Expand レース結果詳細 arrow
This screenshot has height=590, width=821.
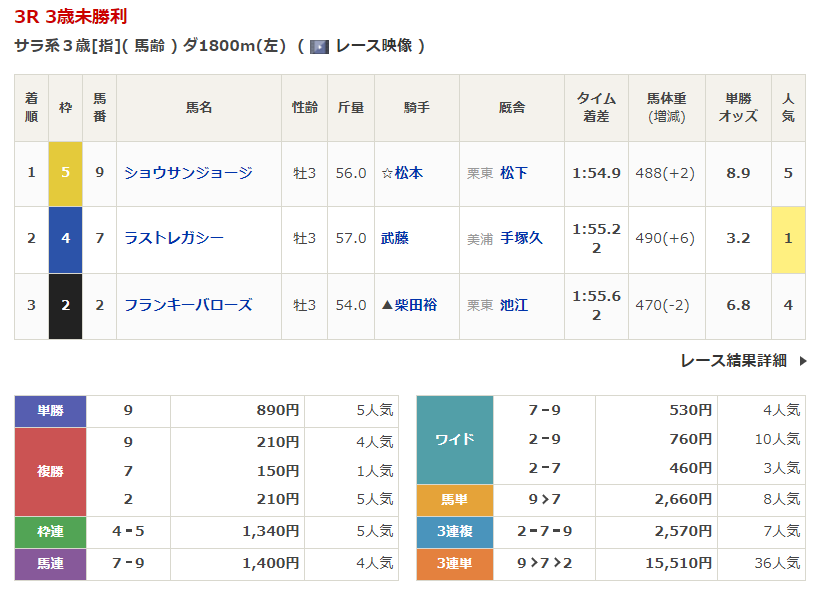tap(802, 361)
